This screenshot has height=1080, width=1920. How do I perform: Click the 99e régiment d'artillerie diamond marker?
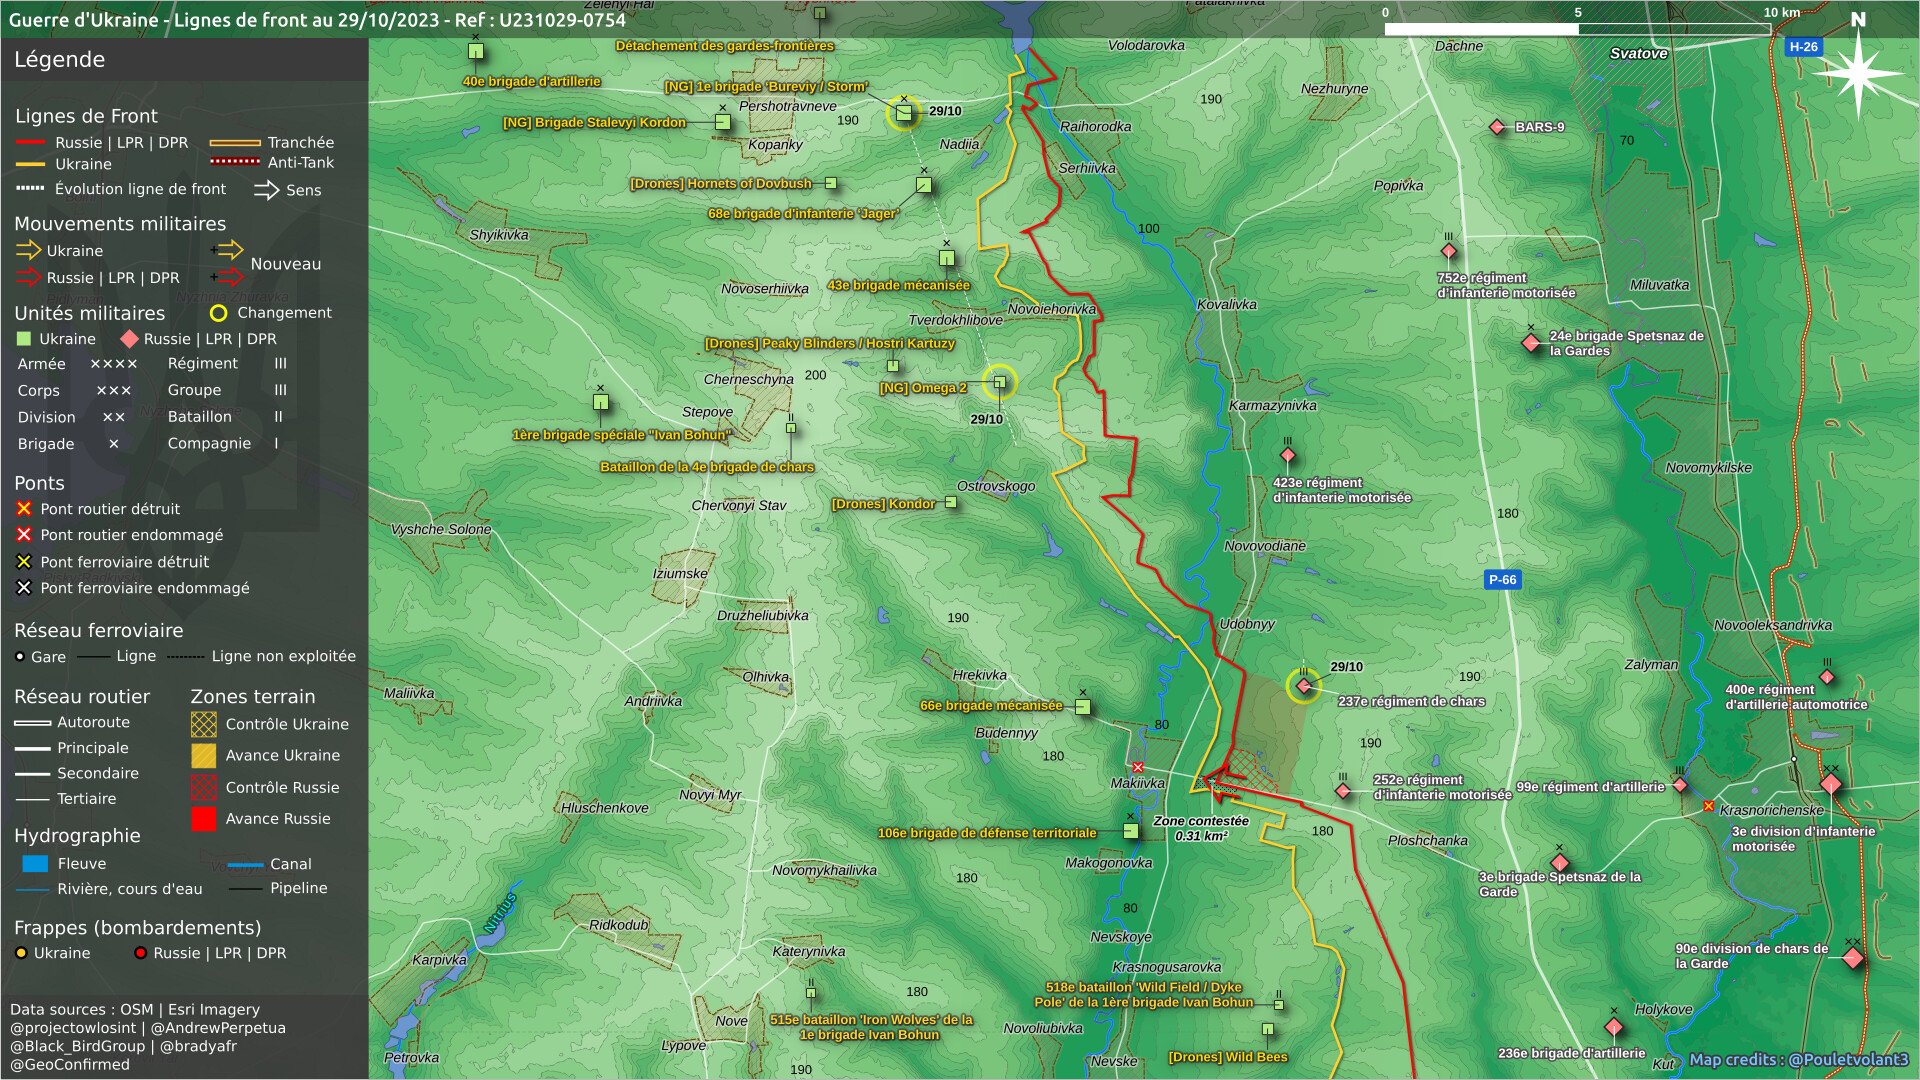click(x=1680, y=785)
